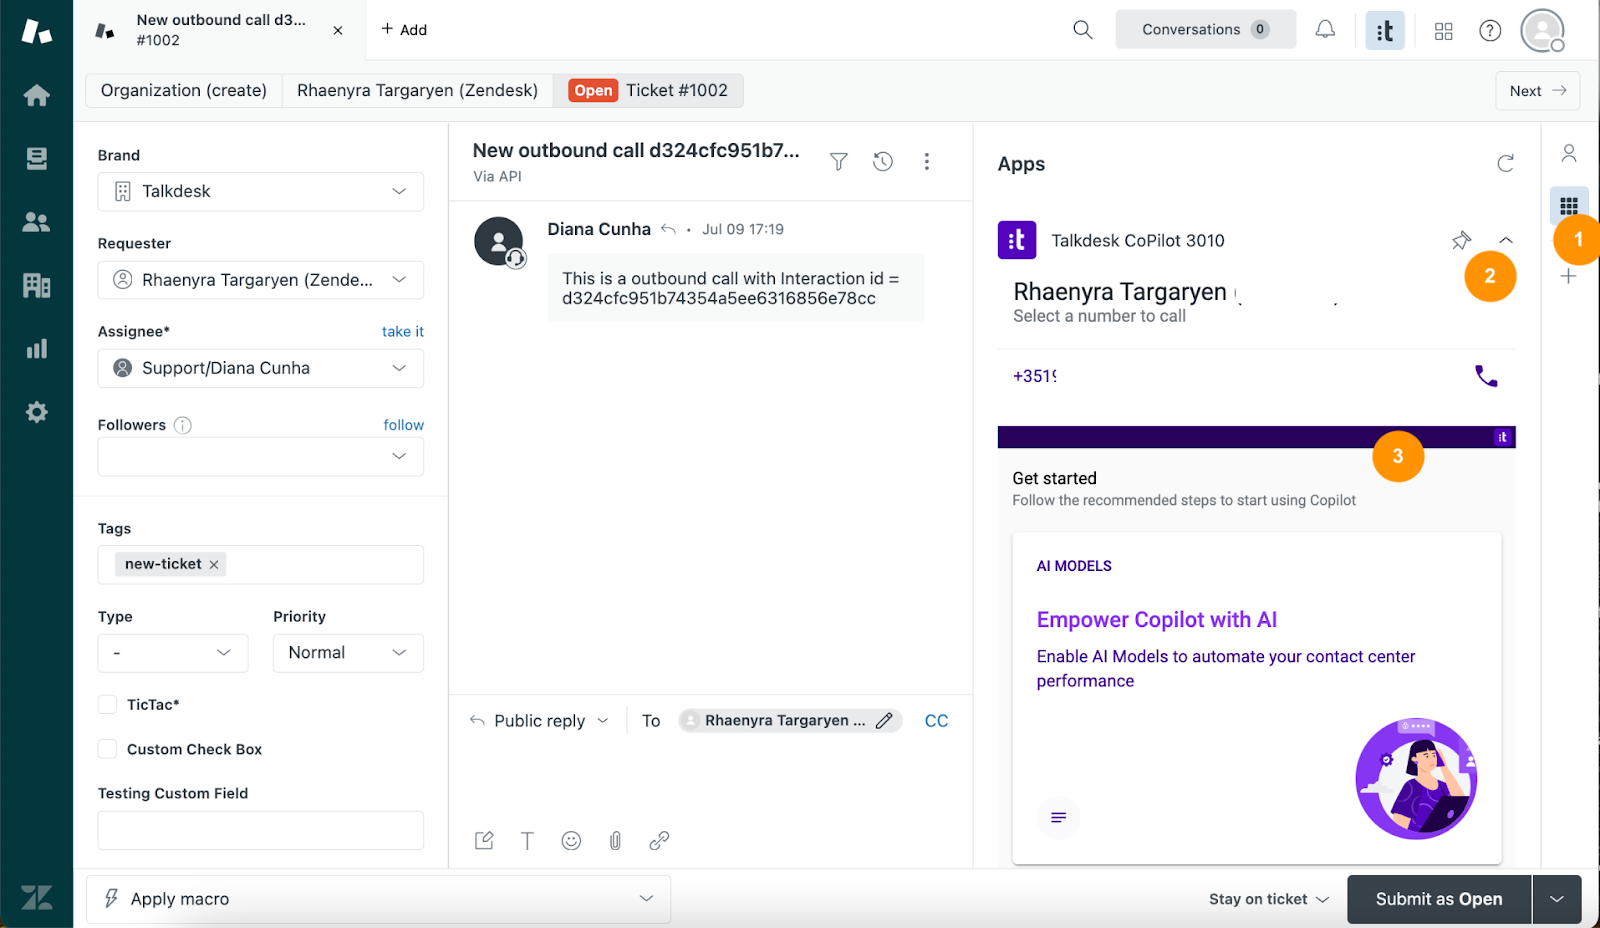Click the conversation filter funnel icon

(x=839, y=161)
